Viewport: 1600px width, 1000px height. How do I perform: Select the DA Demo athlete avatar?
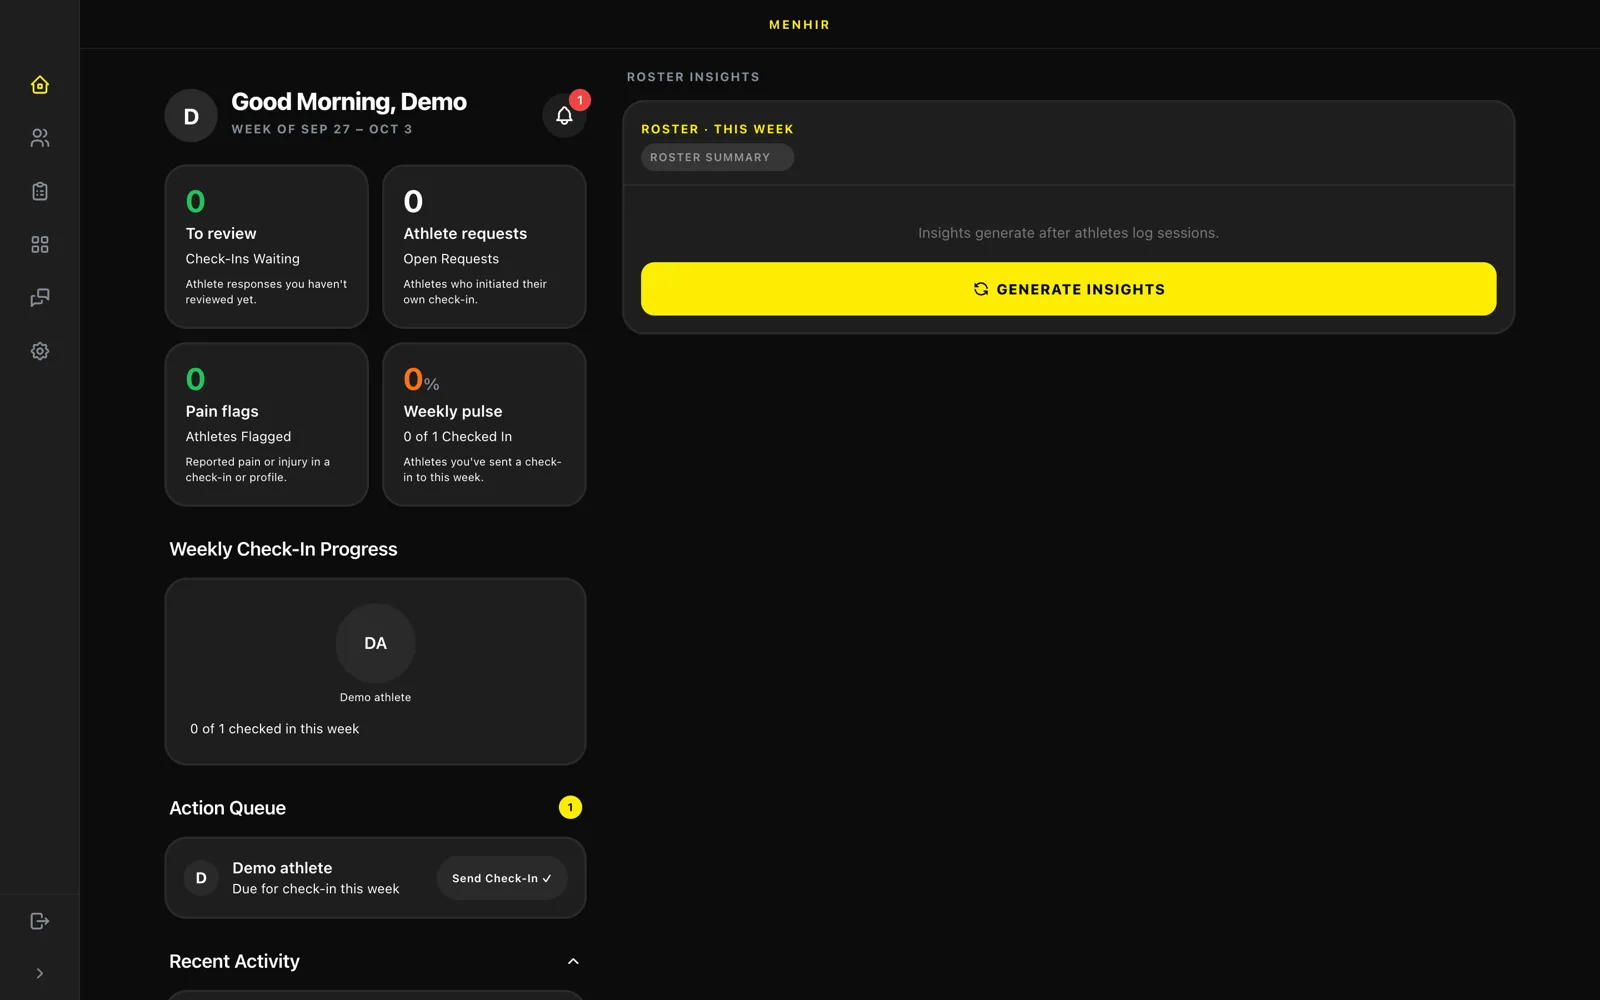(x=375, y=643)
